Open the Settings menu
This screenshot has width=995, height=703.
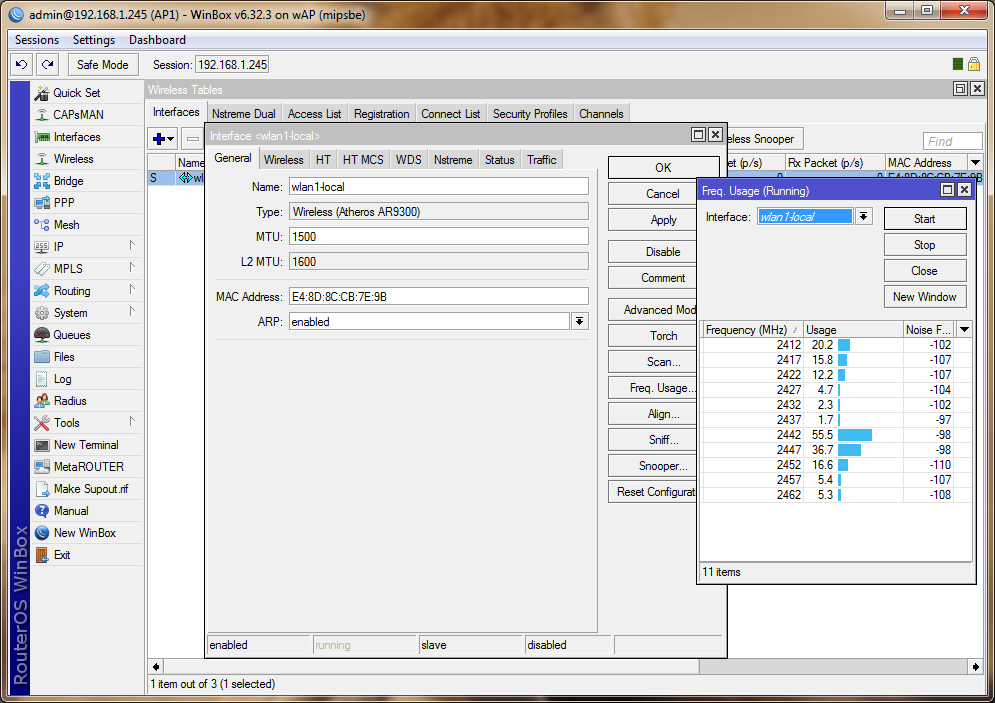pos(94,40)
